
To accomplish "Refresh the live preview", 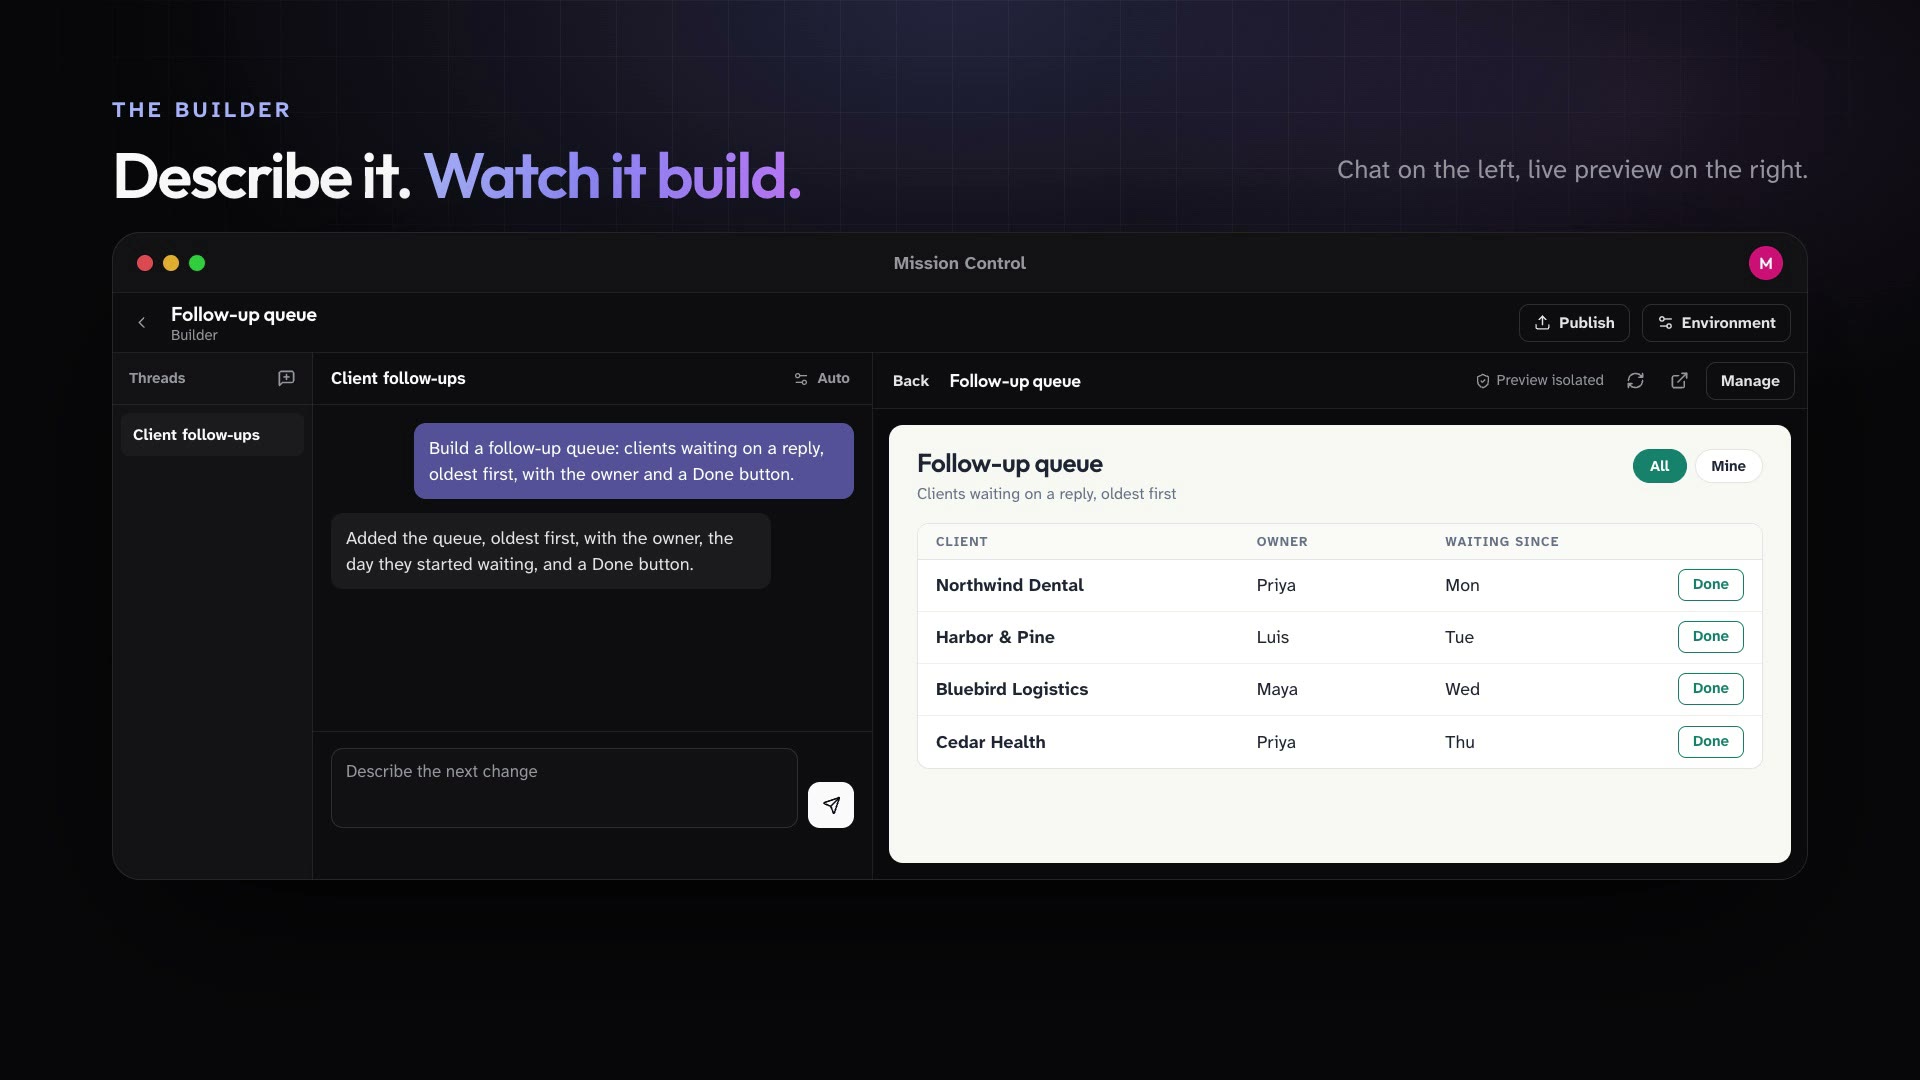I will point(1635,380).
